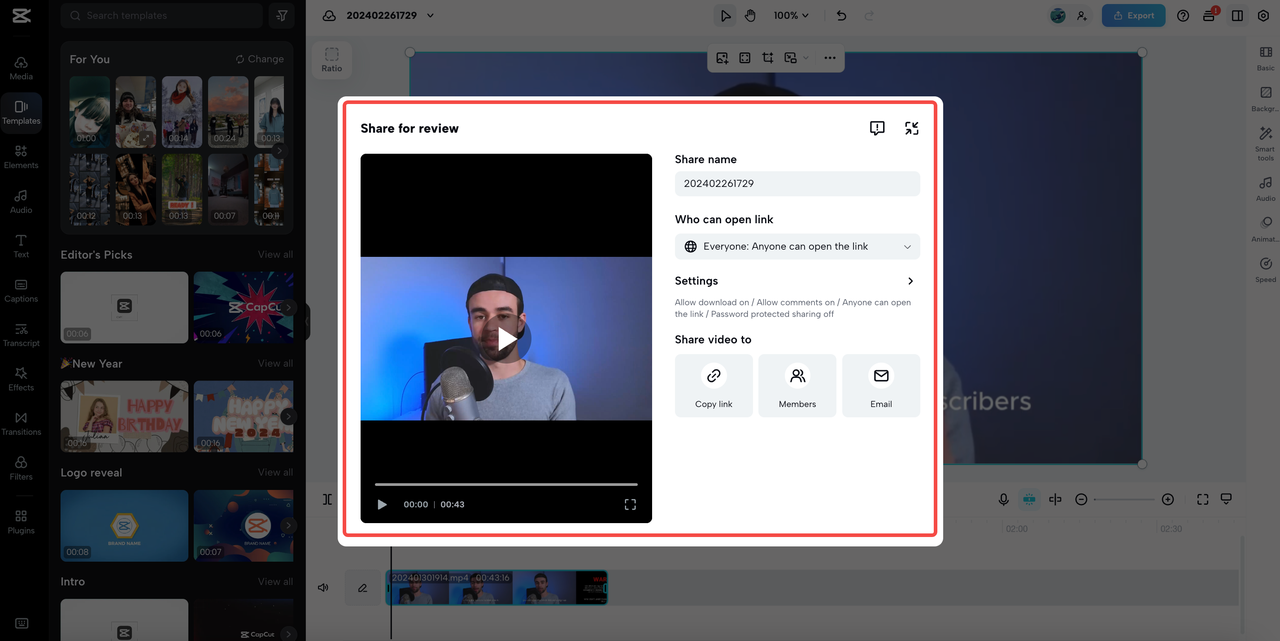Open the Happy Birthday template thumbnail
Image resolution: width=1280 pixels, height=641 pixels.
click(x=124, y=416)
